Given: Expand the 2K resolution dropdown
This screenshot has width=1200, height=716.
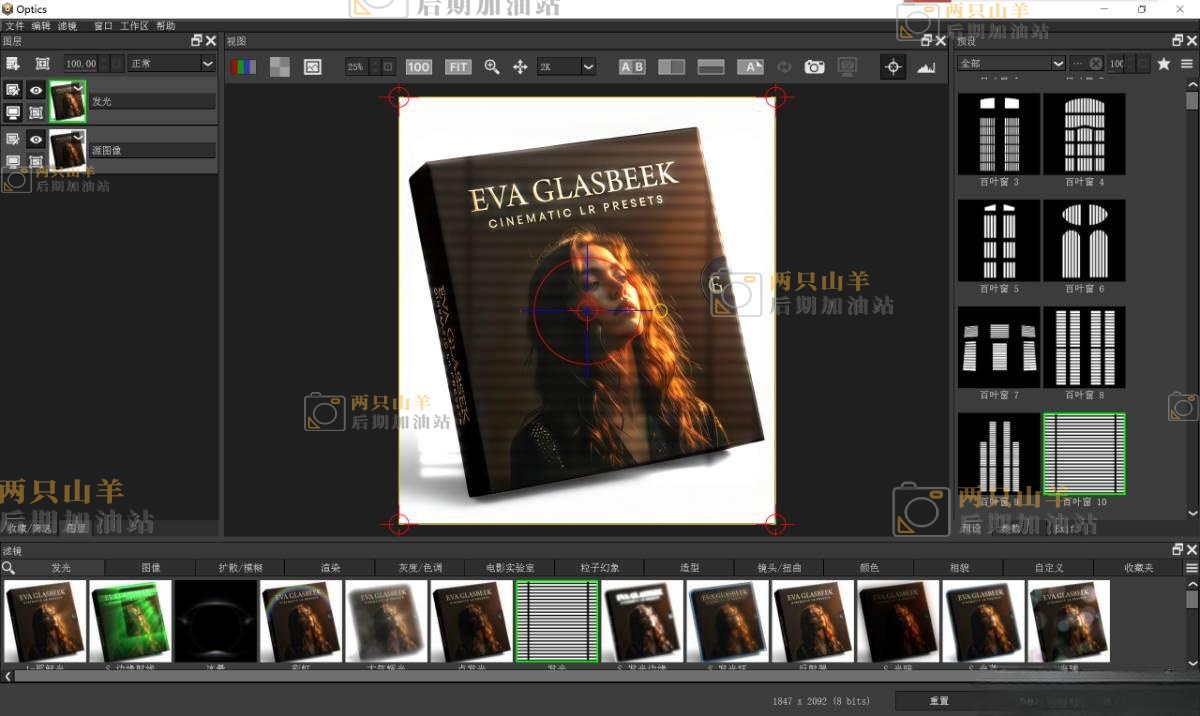Looking at the screenshot, I should (x=566, y=67).
